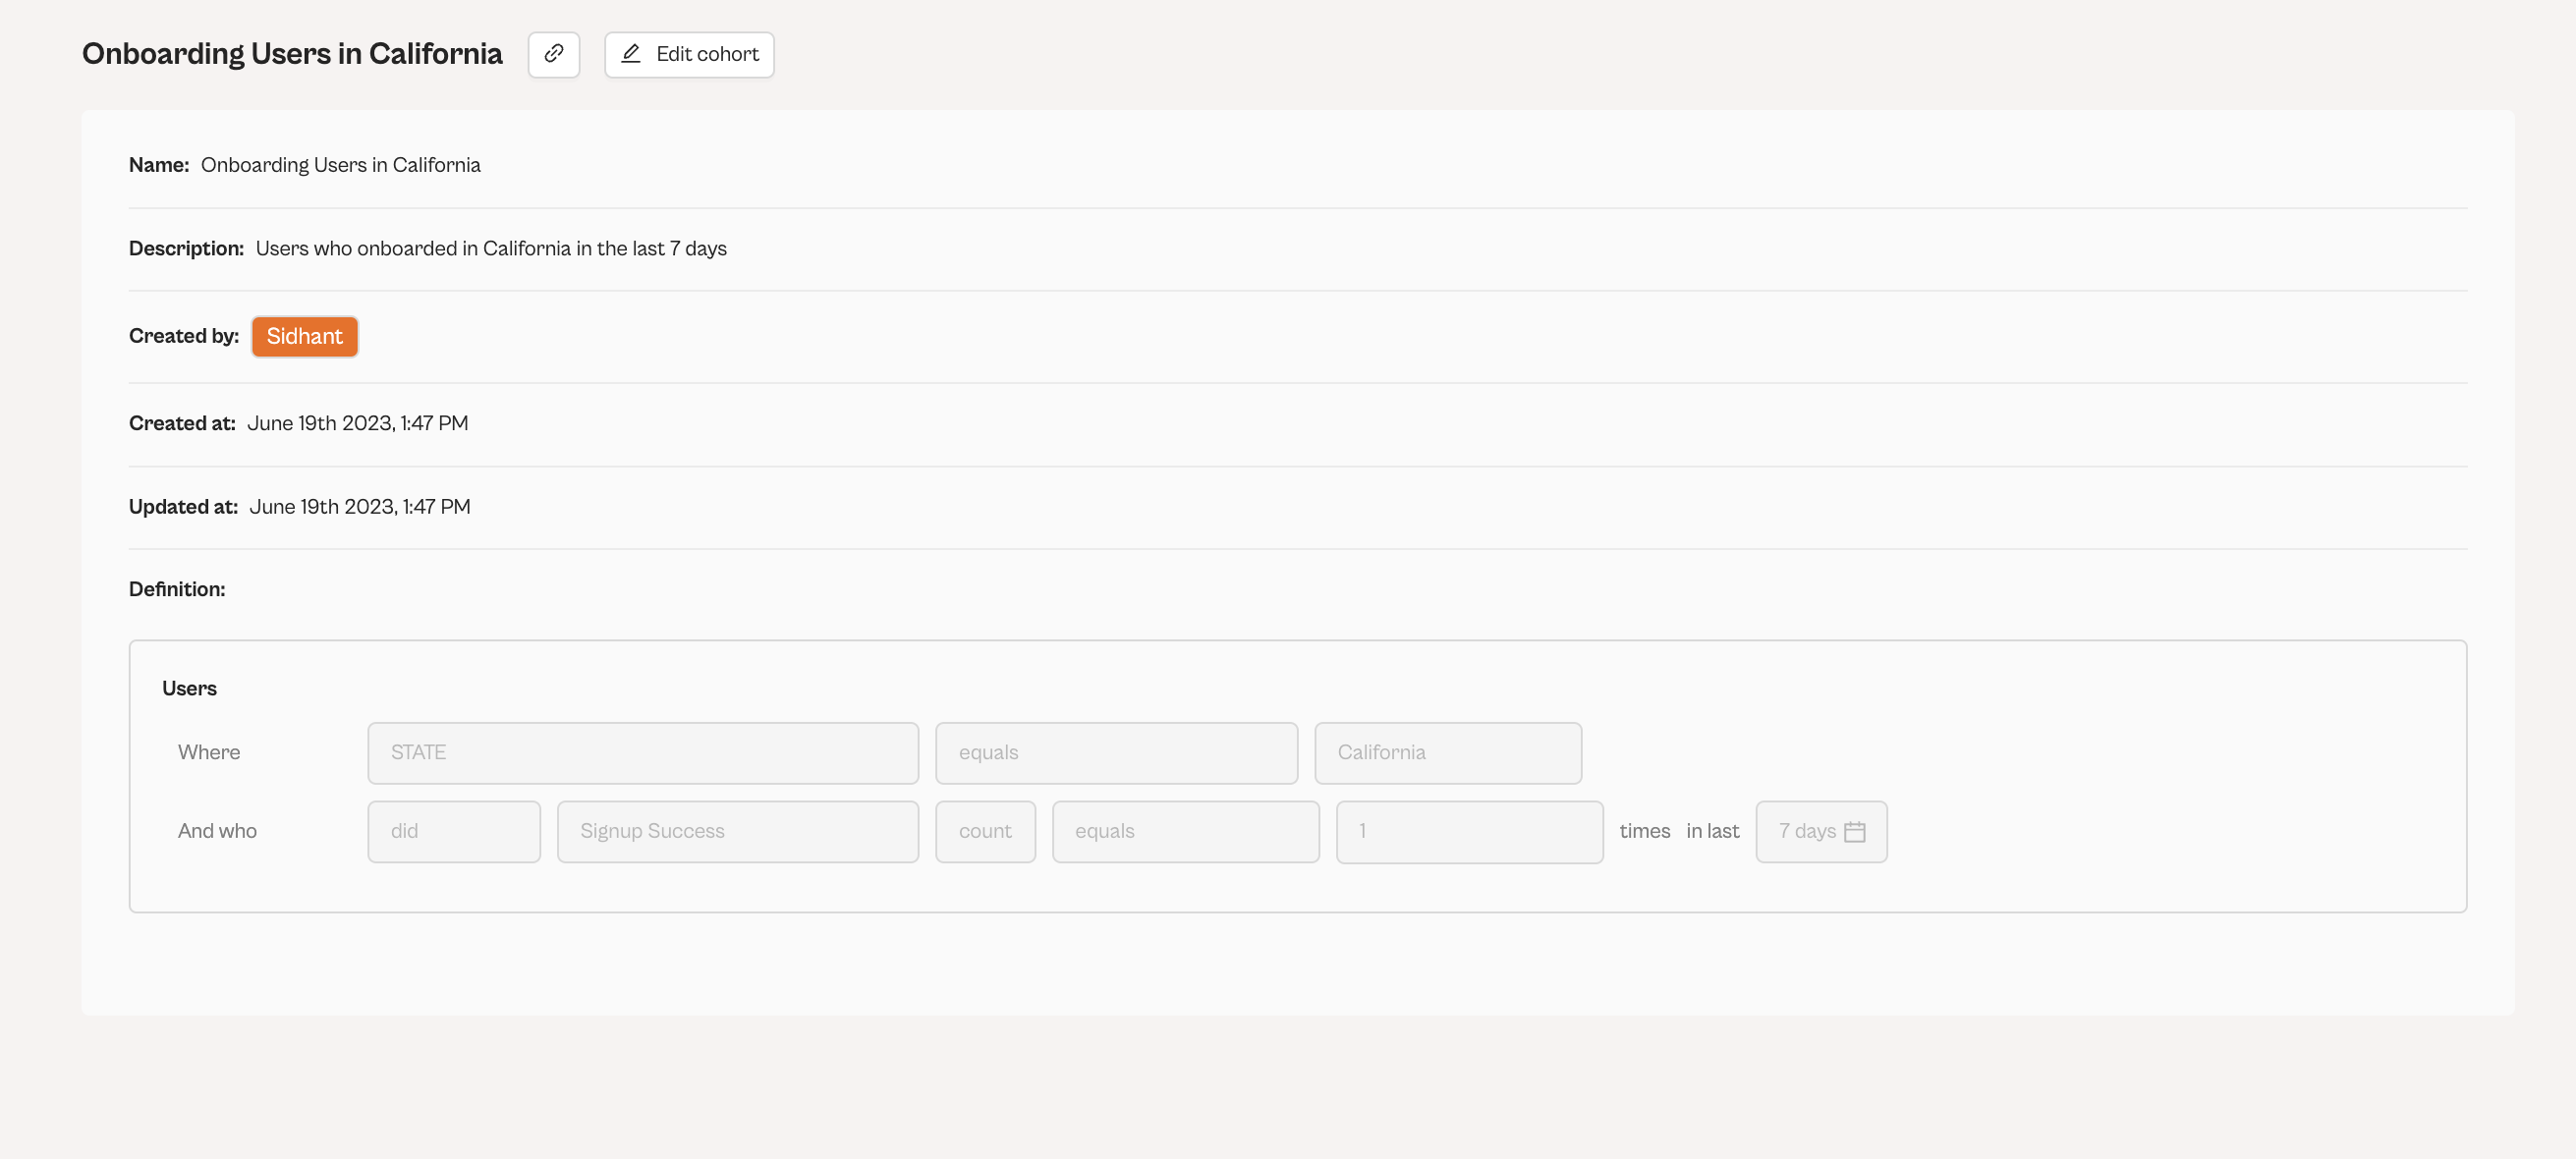Click the calendar icon beside 7 days
This screenshot has height=1159, width=2576.
click(x=1854, y=832)
